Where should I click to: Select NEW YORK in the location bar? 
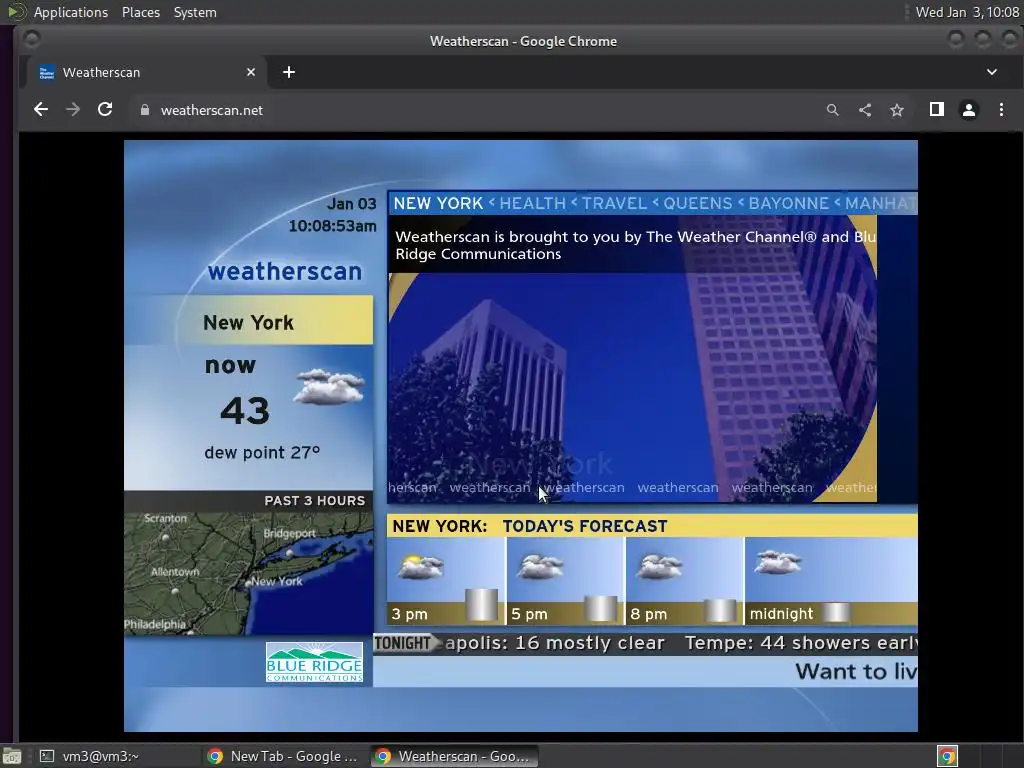pos(438,203)
